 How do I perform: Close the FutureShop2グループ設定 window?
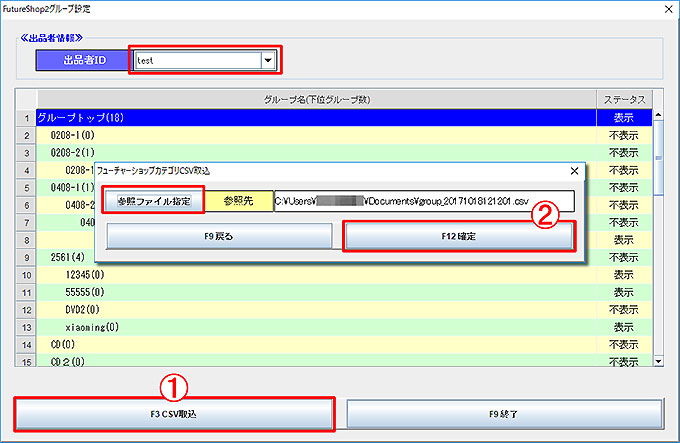(664, 7)
